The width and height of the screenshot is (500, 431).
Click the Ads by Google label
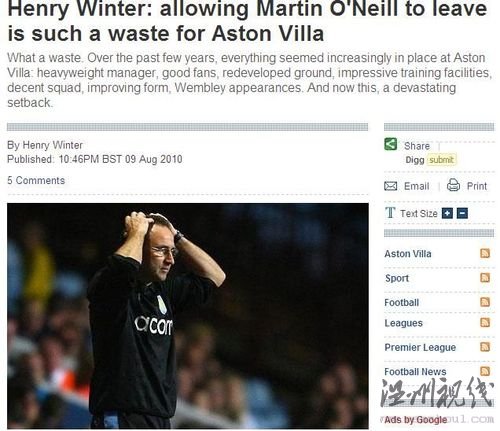(x=415, y=420)
